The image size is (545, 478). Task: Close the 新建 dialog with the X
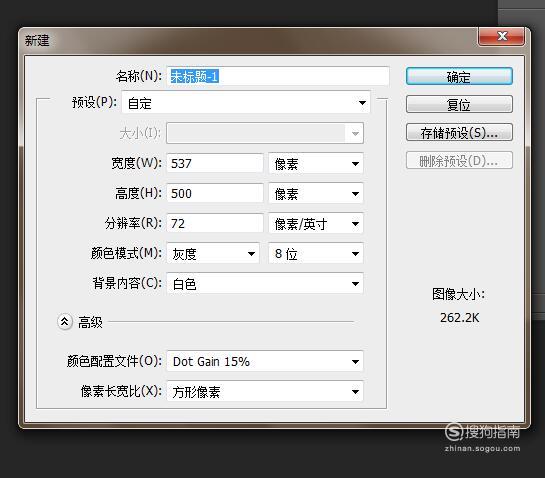click(502, 36)
